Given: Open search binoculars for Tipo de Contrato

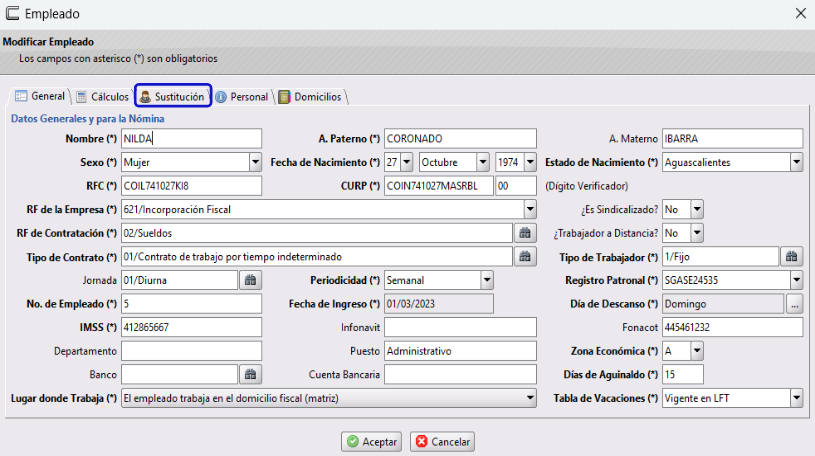Looking at the screenshot, I should point(525,257).
